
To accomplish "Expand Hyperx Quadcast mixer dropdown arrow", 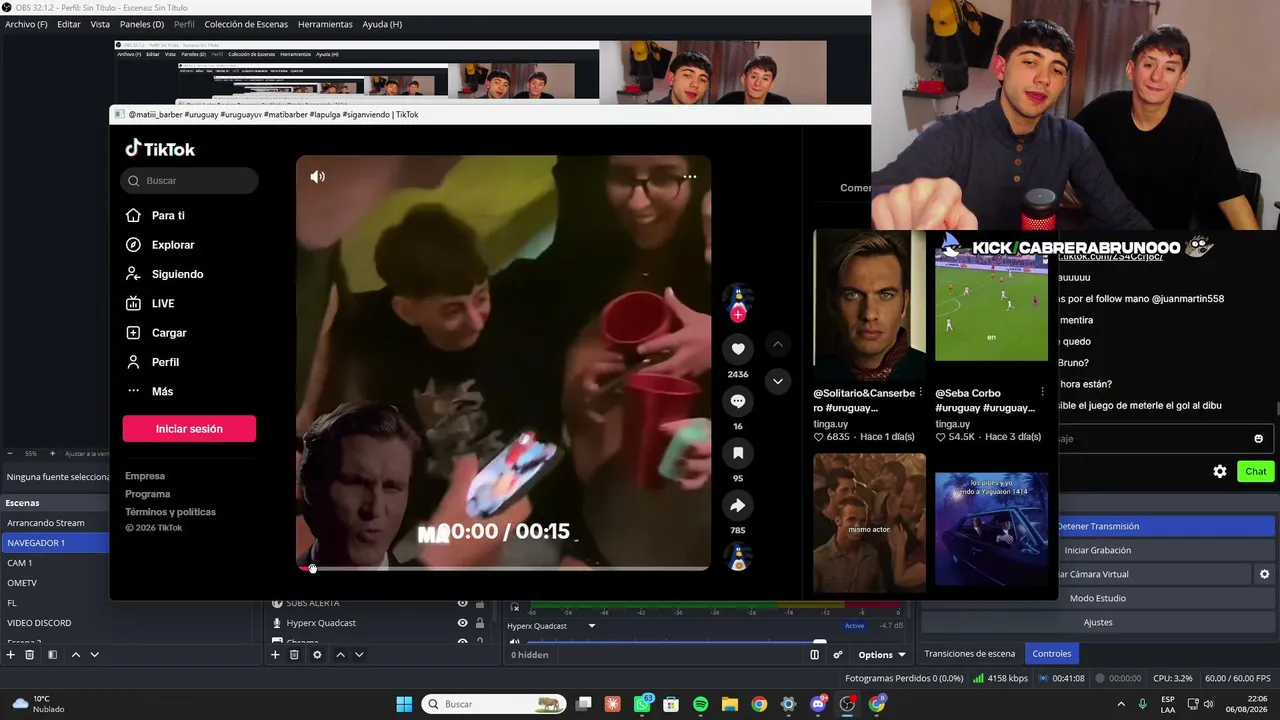I will point(591,626).
